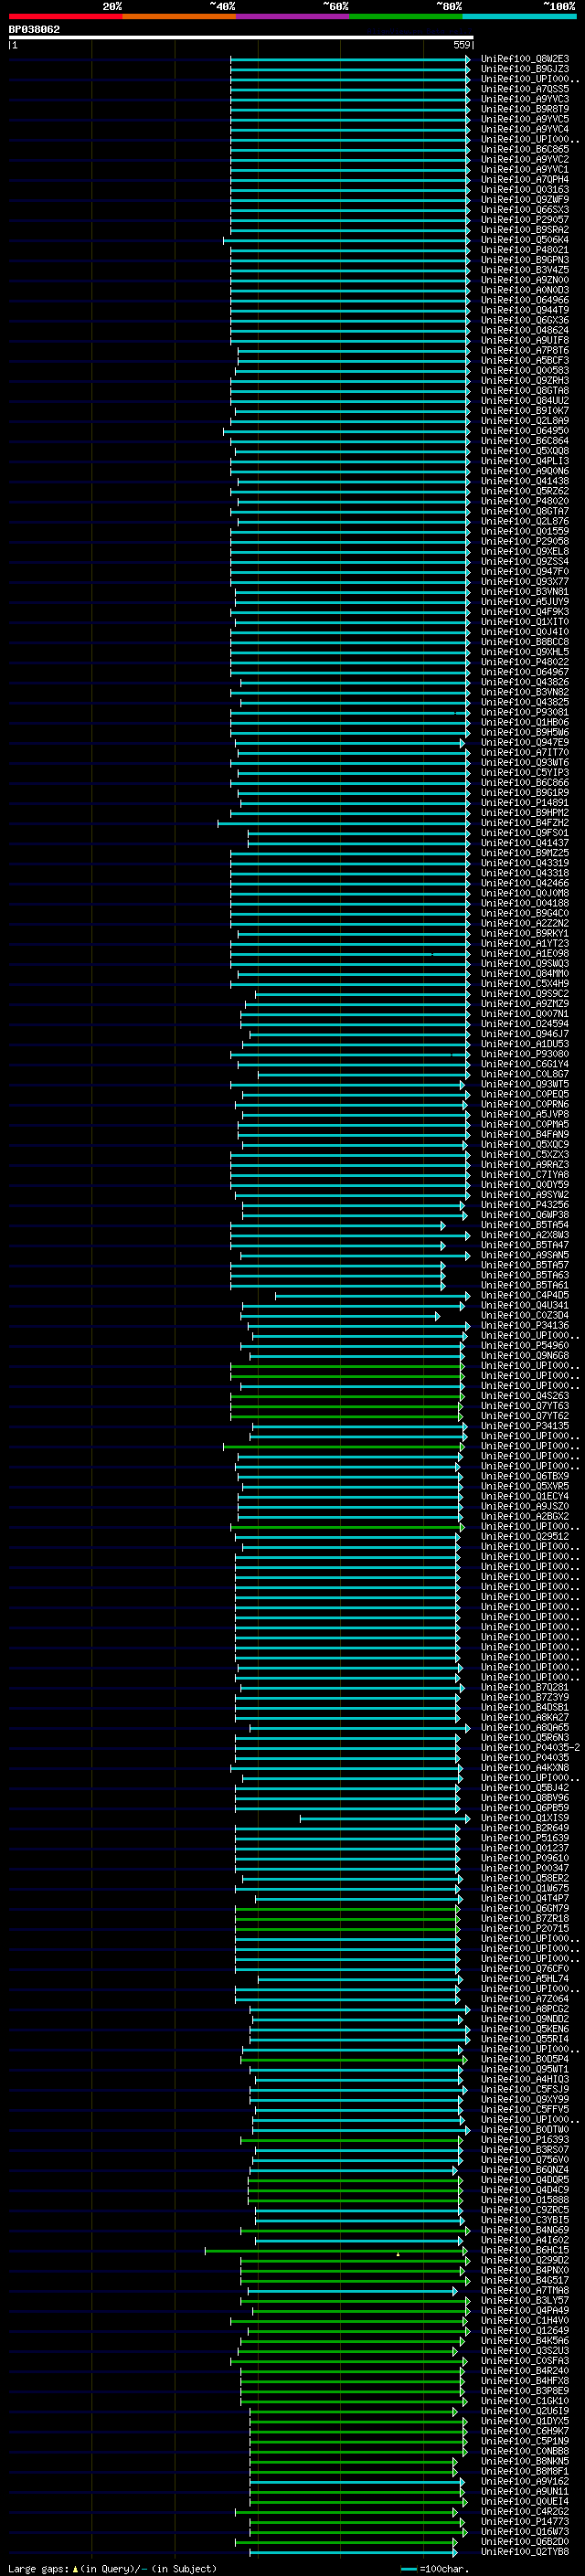Click the green alignment bar for UniRef100_B6HC15
The height and width of the screenshot is (2576, 585).
[337, 2250]
